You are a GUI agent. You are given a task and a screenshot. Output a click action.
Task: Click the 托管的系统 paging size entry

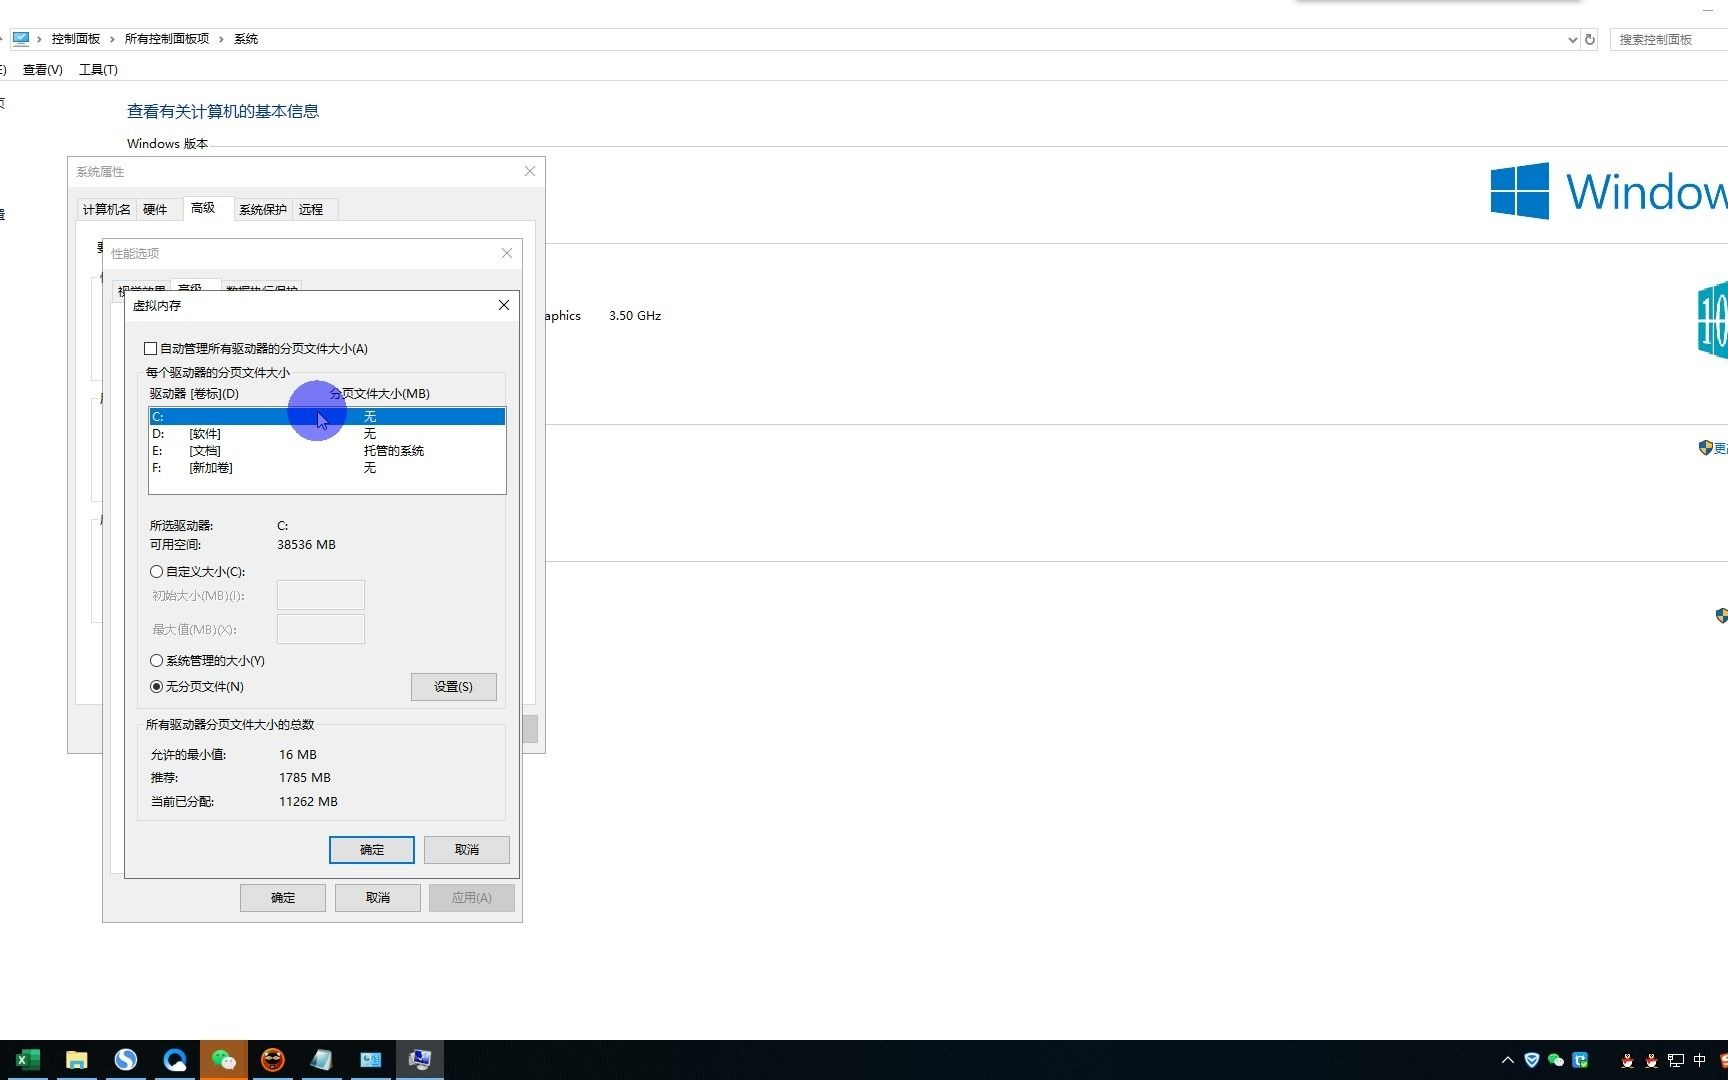[394, 451]
